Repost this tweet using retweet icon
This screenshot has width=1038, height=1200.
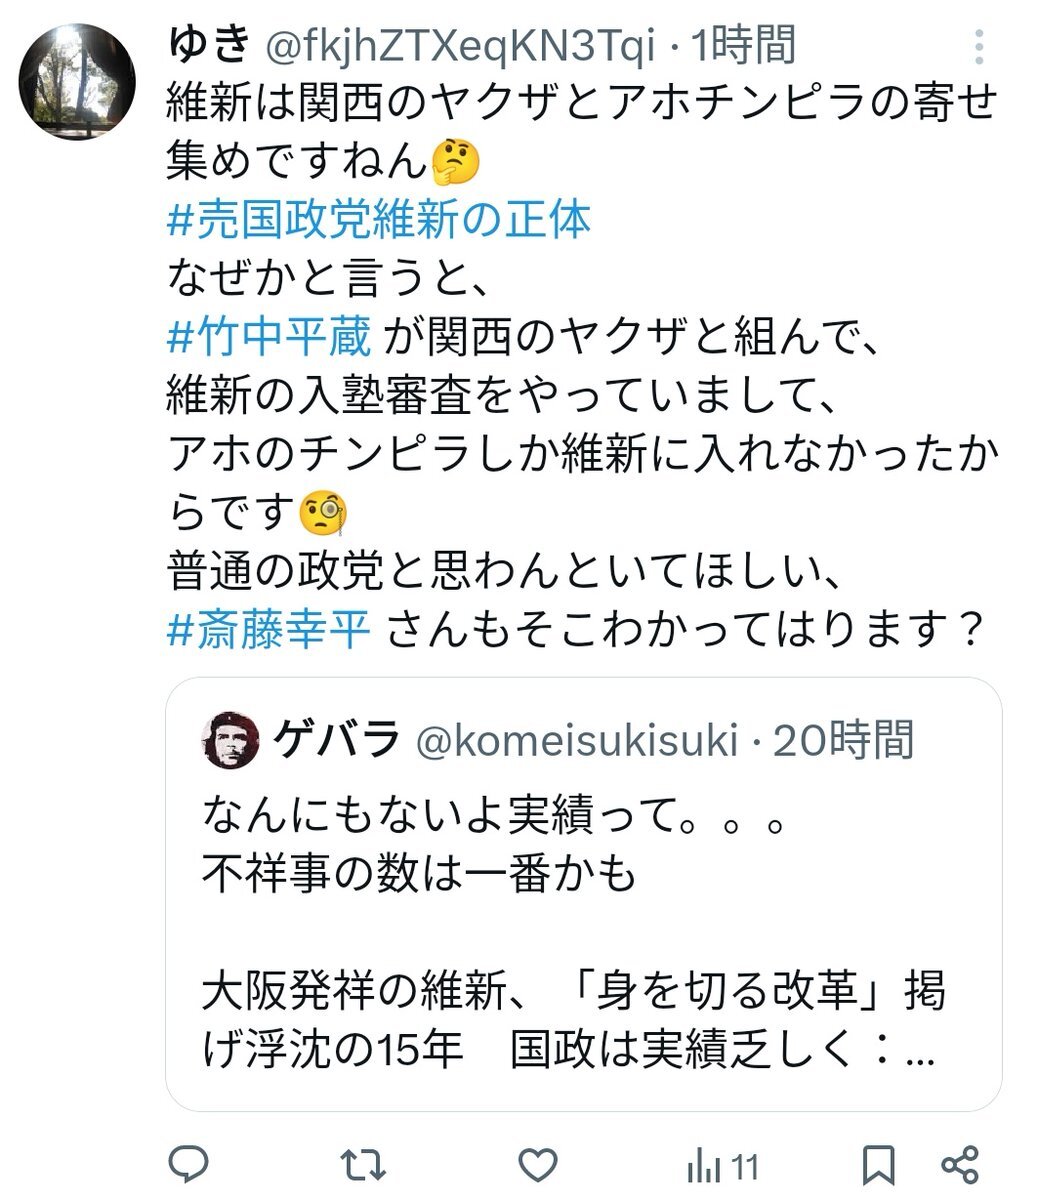363,1165
